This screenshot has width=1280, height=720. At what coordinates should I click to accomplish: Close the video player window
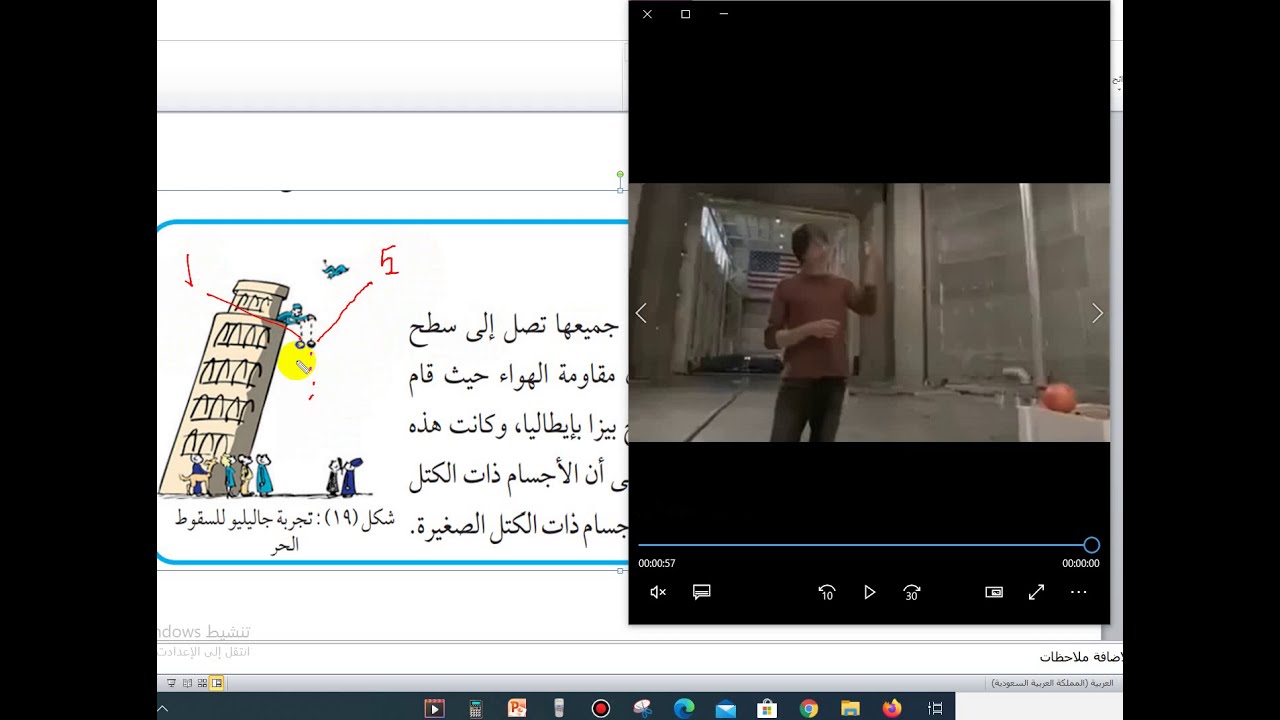point(647,14)
